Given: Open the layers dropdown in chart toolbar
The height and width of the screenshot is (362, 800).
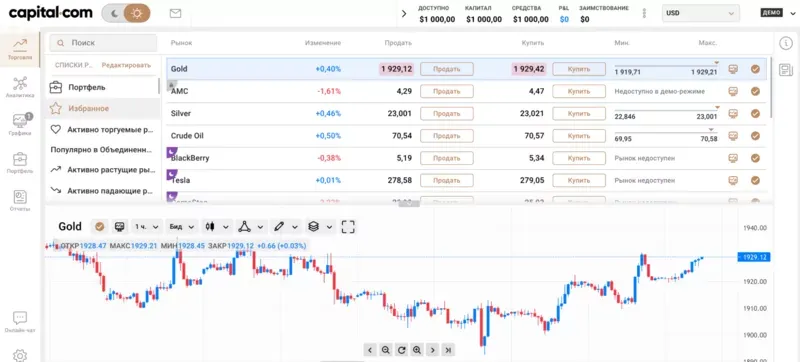Looking at the screenshot, I should point(320,226).
